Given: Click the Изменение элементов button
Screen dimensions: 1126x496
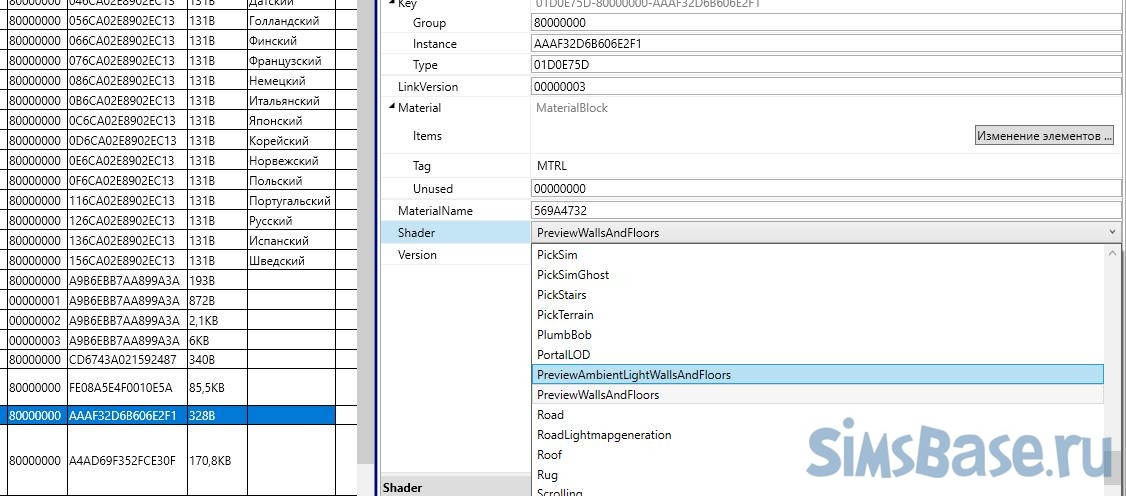Looking at the screenshot, I should [x=1044, y=136].
